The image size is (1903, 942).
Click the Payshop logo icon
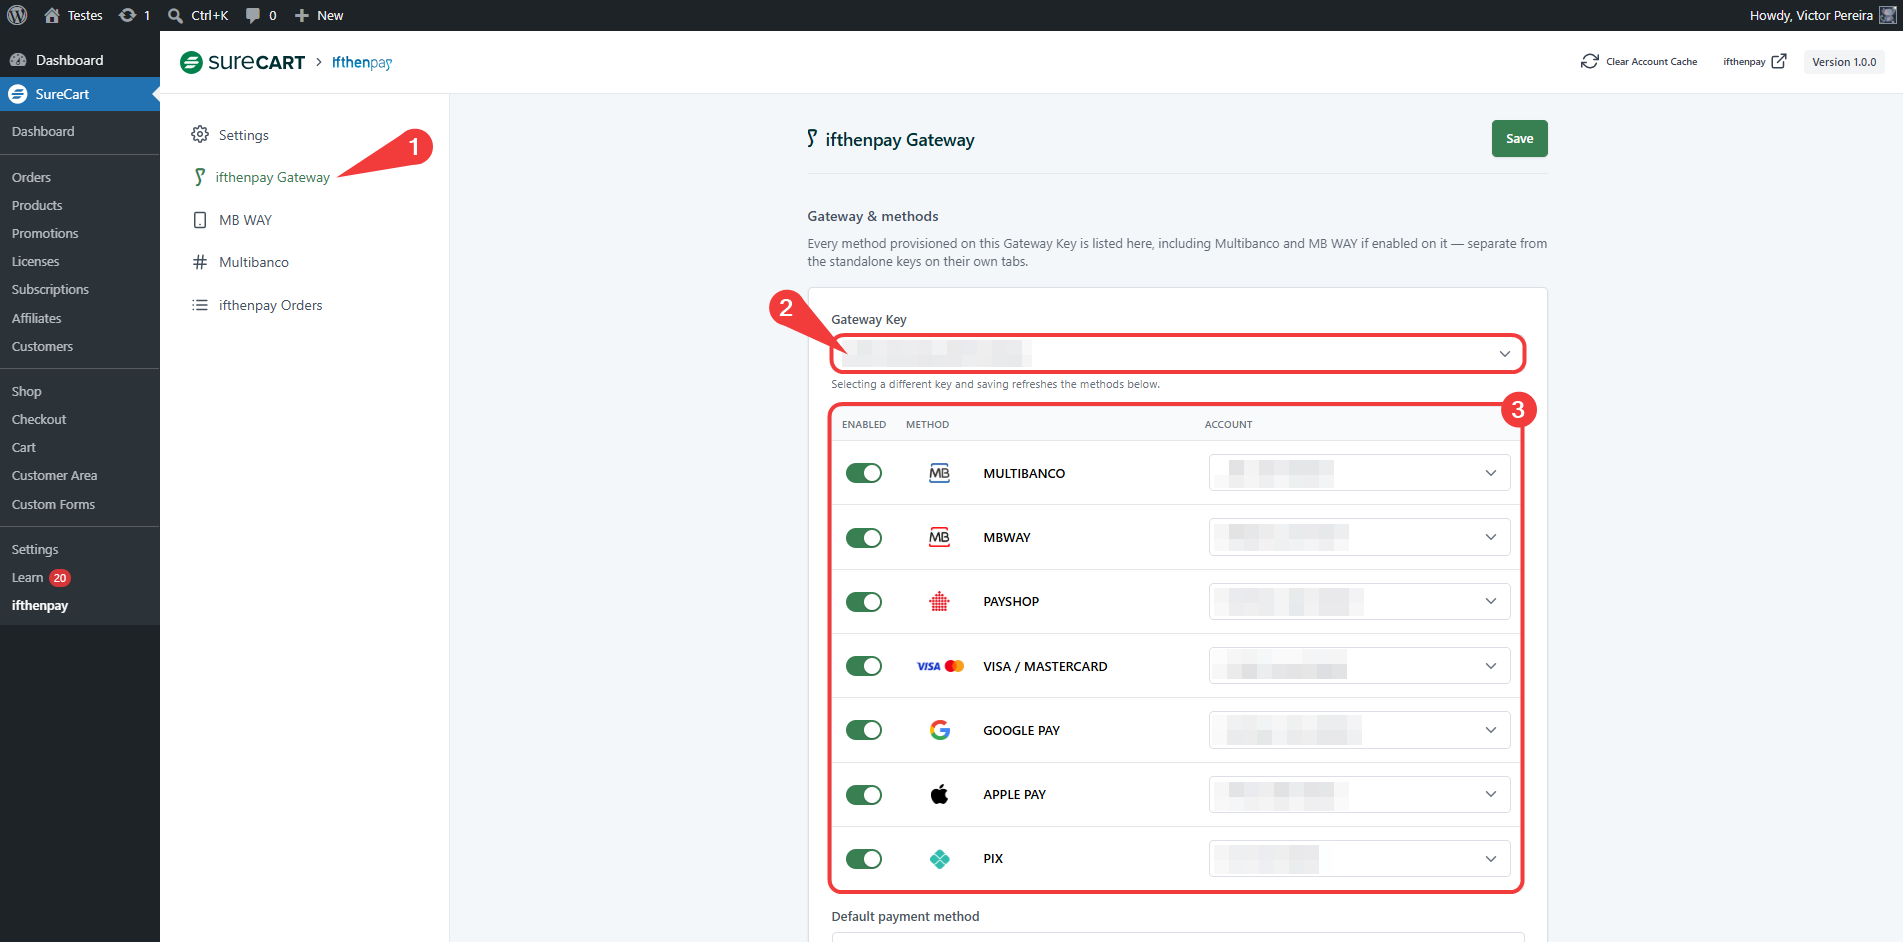pyautogui.click(x=939, y=601)
